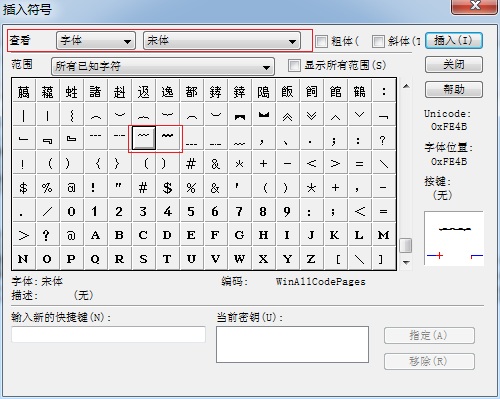Expand the 所有已知字符 range dropdown
The image size is (500, 399).
(x=163, y=66)
